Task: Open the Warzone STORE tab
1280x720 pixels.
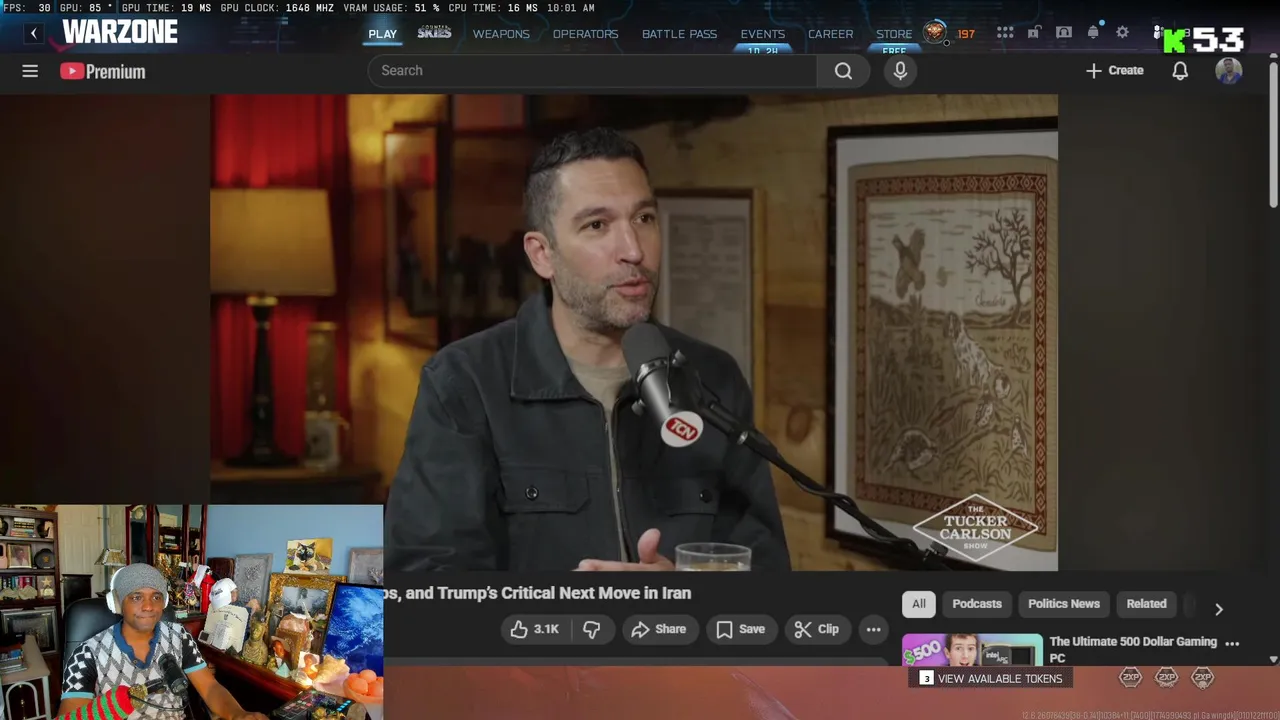Action: click(894, 34)
